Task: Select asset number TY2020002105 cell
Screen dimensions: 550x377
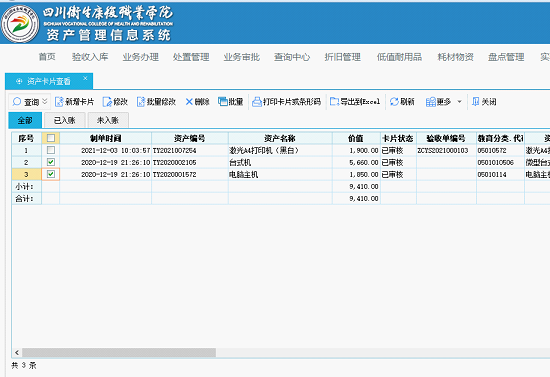Action: (x=190, y=162)
